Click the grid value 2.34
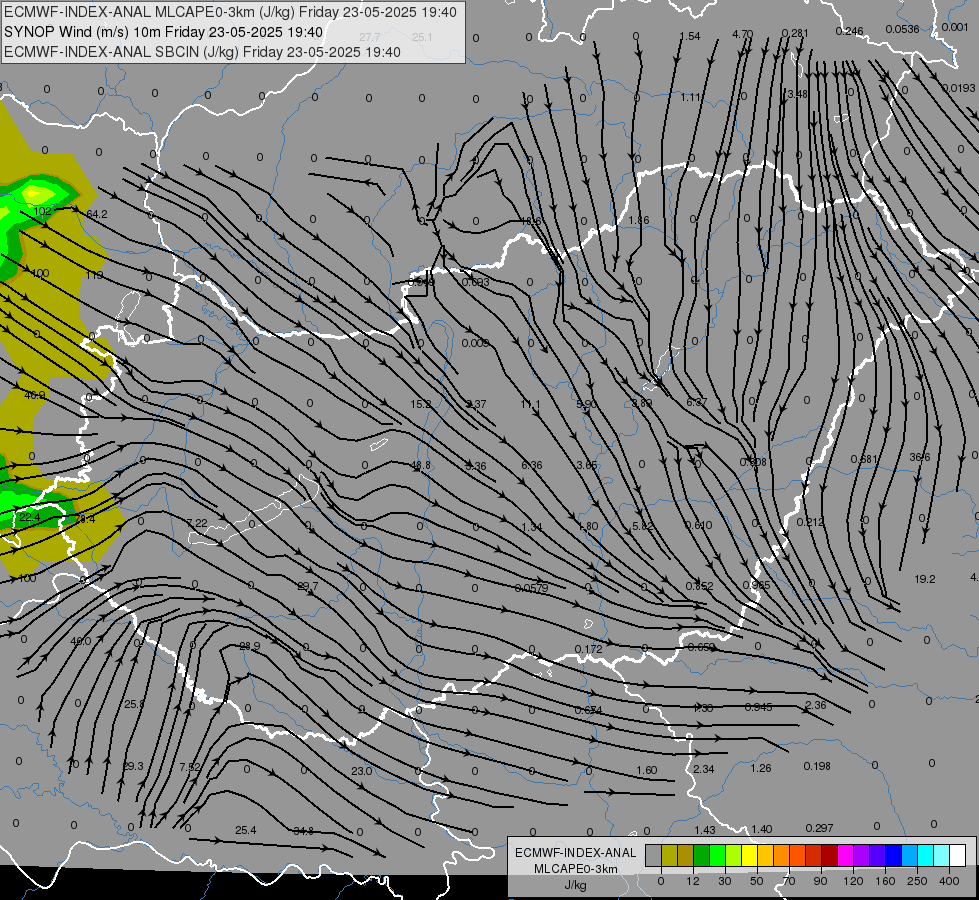This screenshot has width=979, height=900. (x=704, y=769)
